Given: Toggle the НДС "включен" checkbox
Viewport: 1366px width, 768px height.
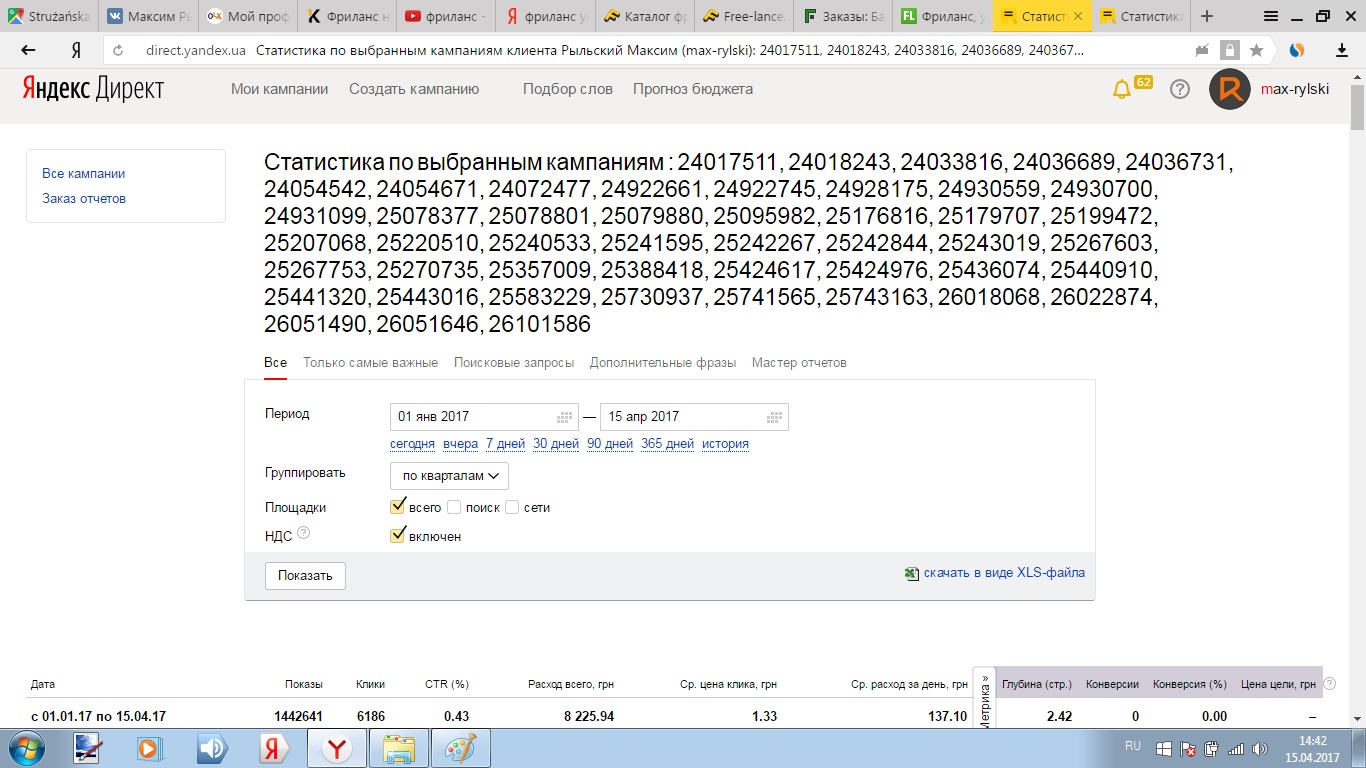Looking at the screenshot, I should [x=397, y=536].
